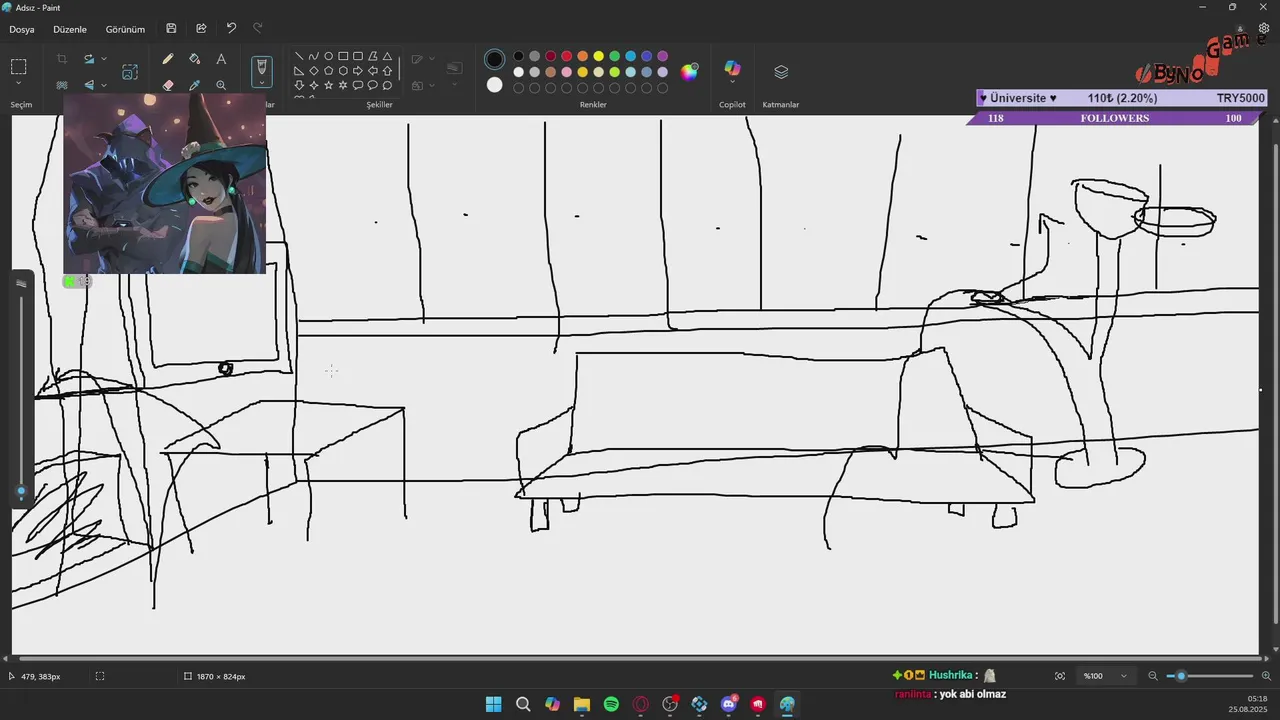
Task: Choose the Hexagon shape
Action: click(343, 71)
